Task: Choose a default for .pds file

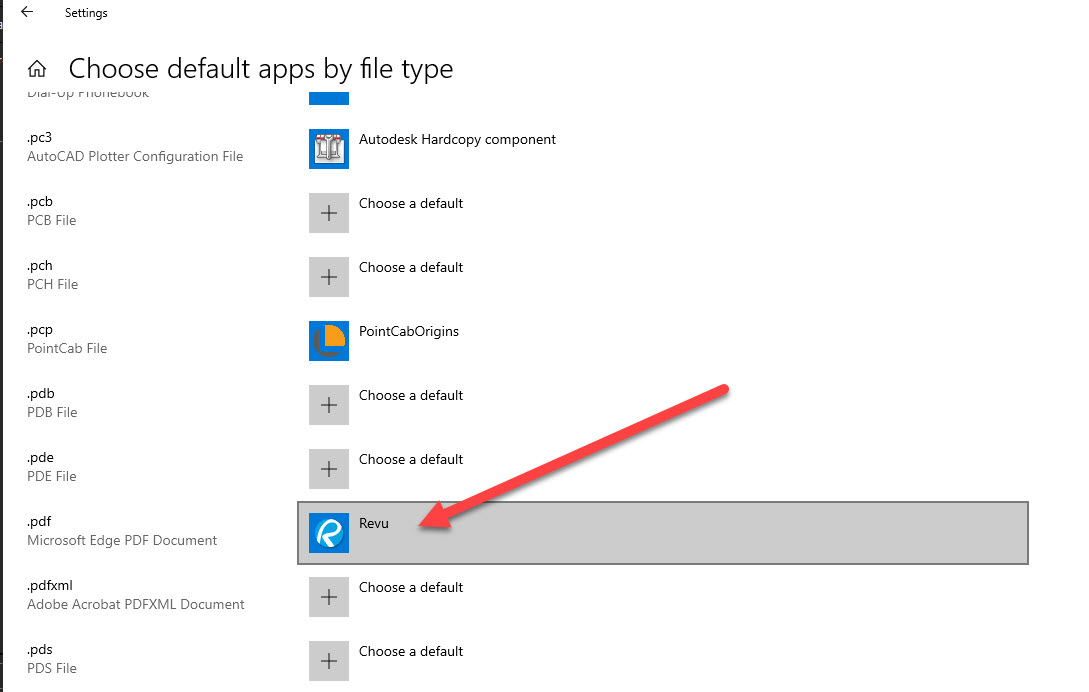Action: 410,651
